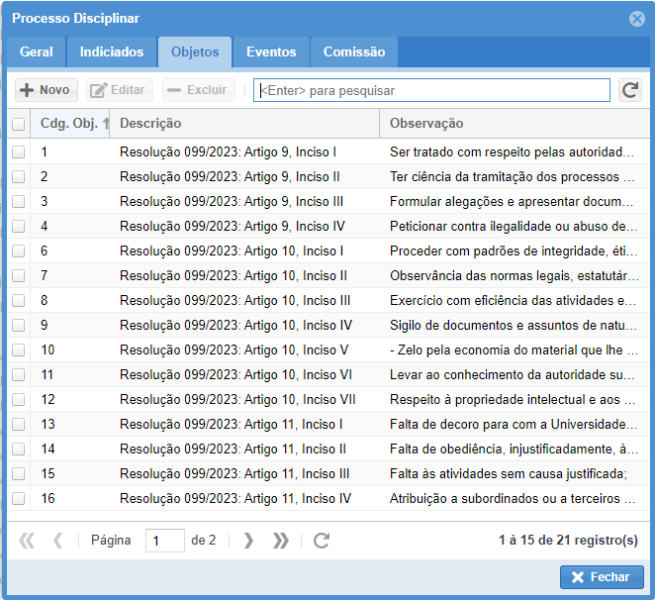Image resolution: width=655 pixels, height=600 pixels.
Task: Go to the first page arrow
Action: pos(27,540)
